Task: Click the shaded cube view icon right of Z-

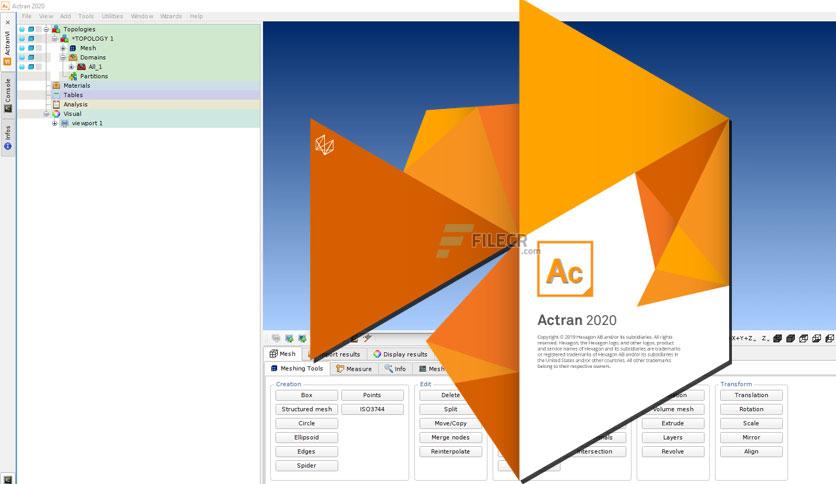Action: click(777, 338)
